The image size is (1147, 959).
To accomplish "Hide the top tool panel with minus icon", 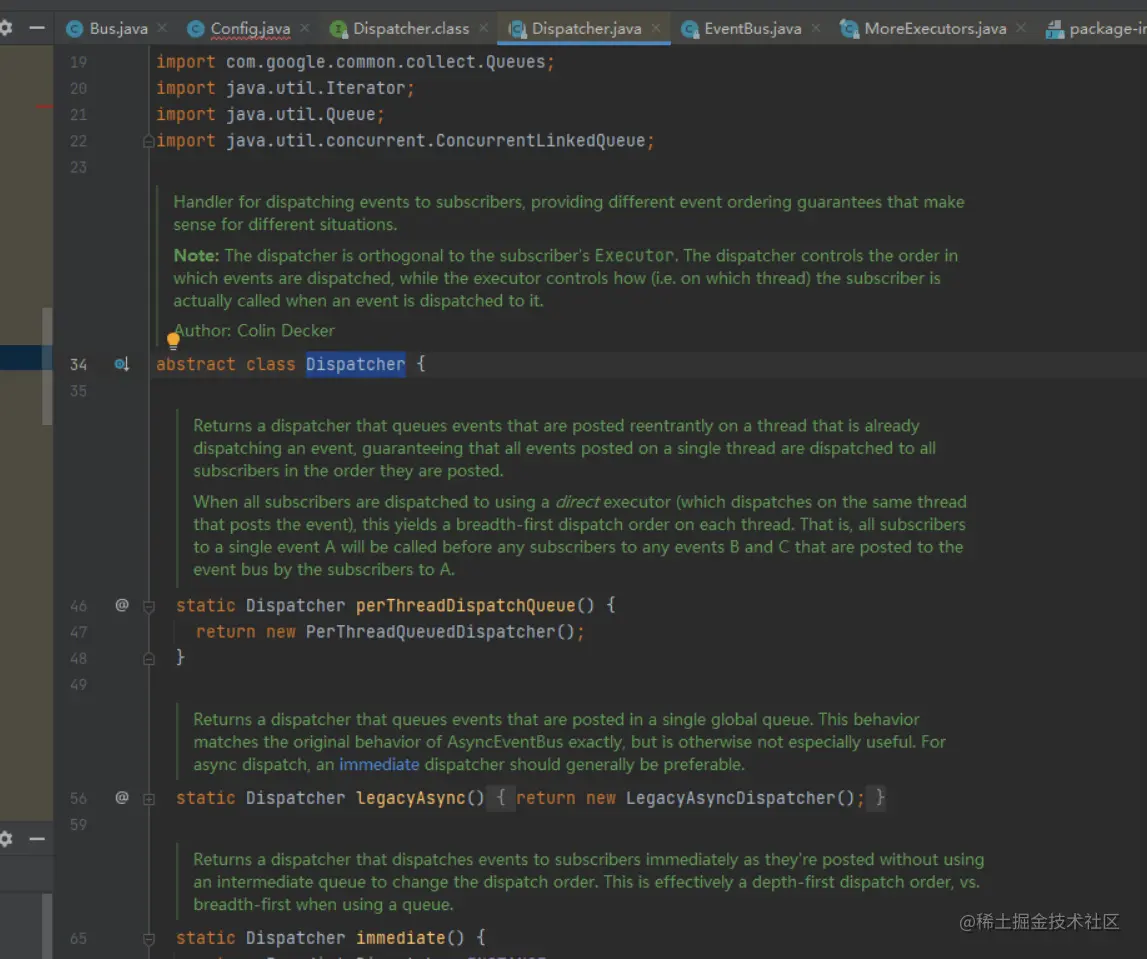I will coord(37,29).
